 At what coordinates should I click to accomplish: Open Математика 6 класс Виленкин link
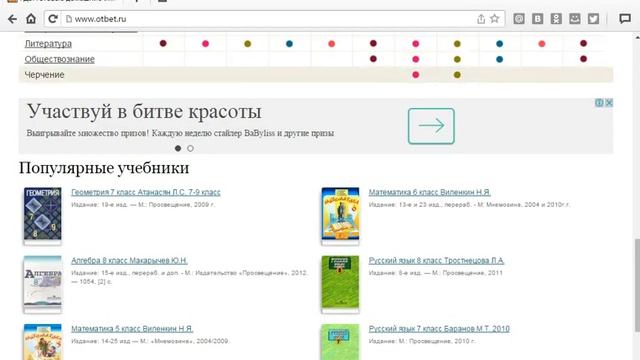[429, 192]
